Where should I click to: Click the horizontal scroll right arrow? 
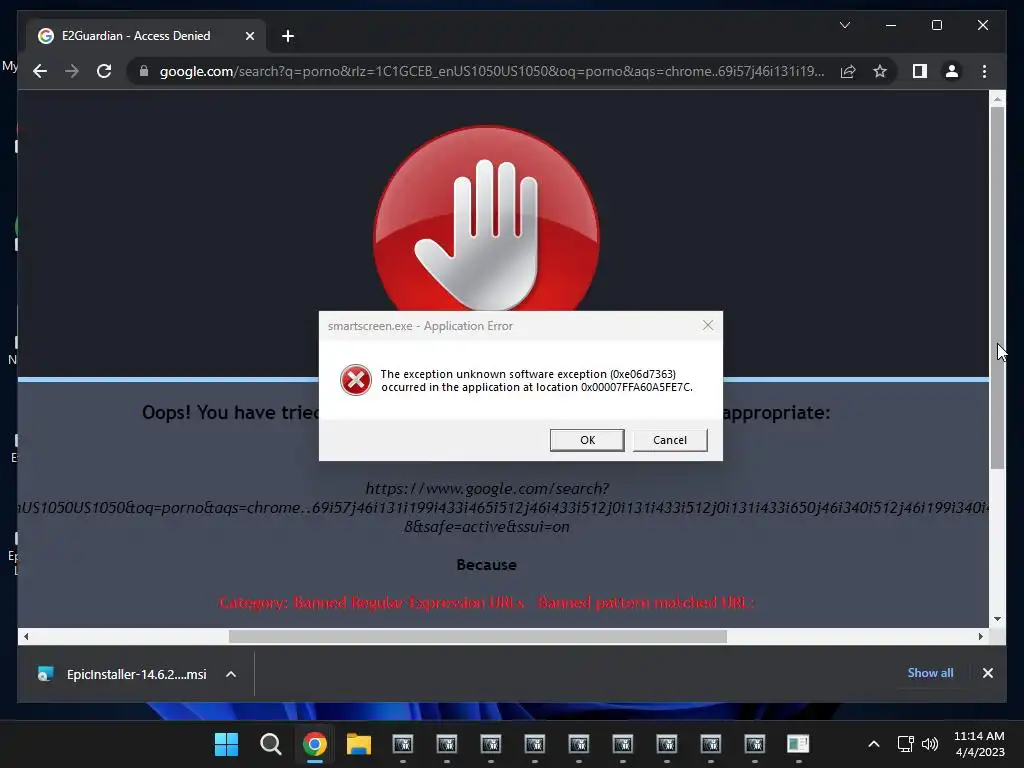[981, 636]
